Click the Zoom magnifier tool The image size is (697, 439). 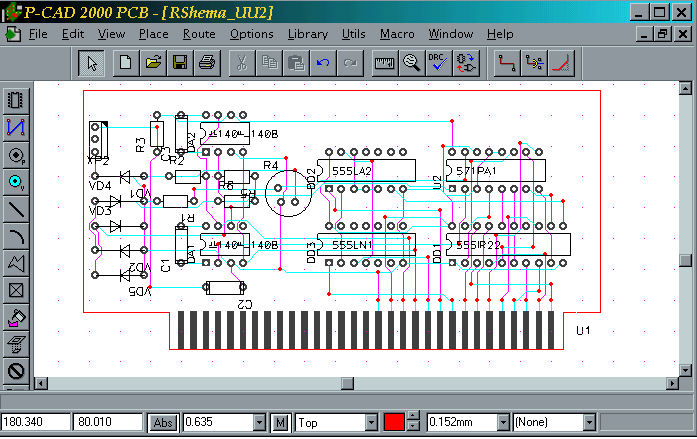pyautogui.click(x=412, y=63)
